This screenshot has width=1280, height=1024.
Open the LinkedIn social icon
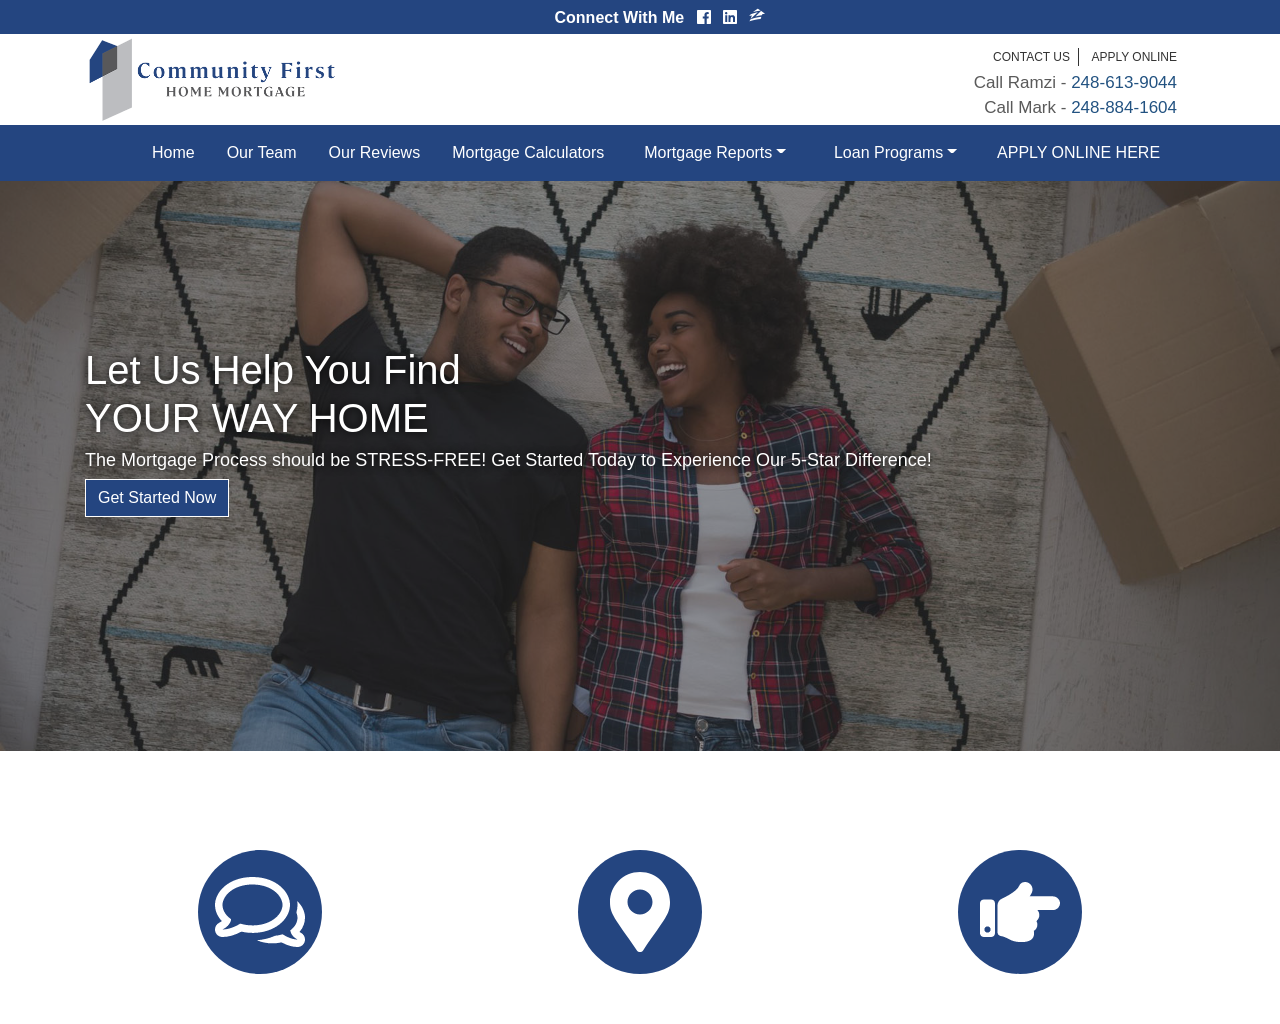(x=730, y=17)
